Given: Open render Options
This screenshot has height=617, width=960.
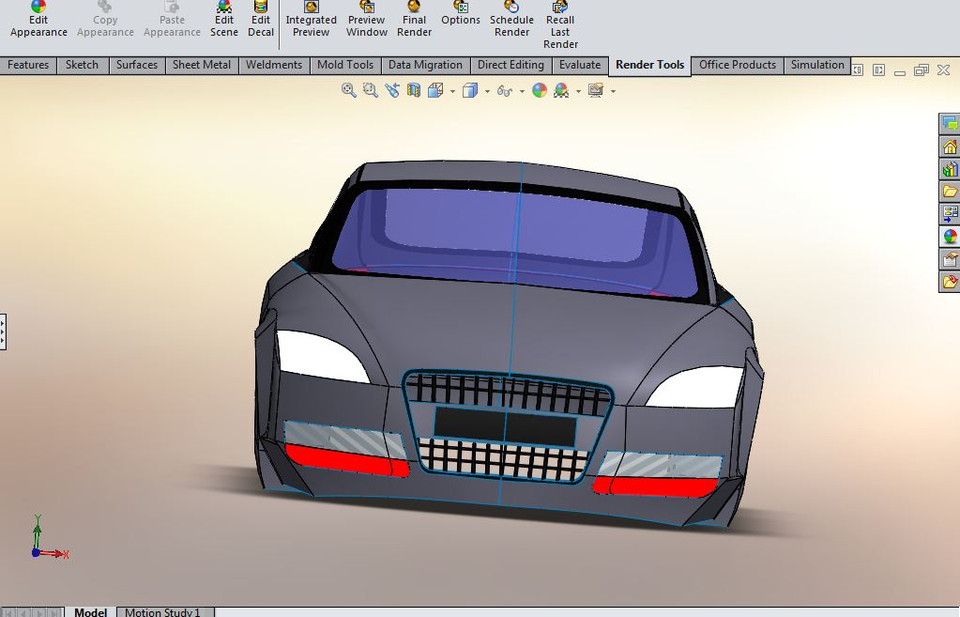Looking at the screenshot, I should click(460, 15).
